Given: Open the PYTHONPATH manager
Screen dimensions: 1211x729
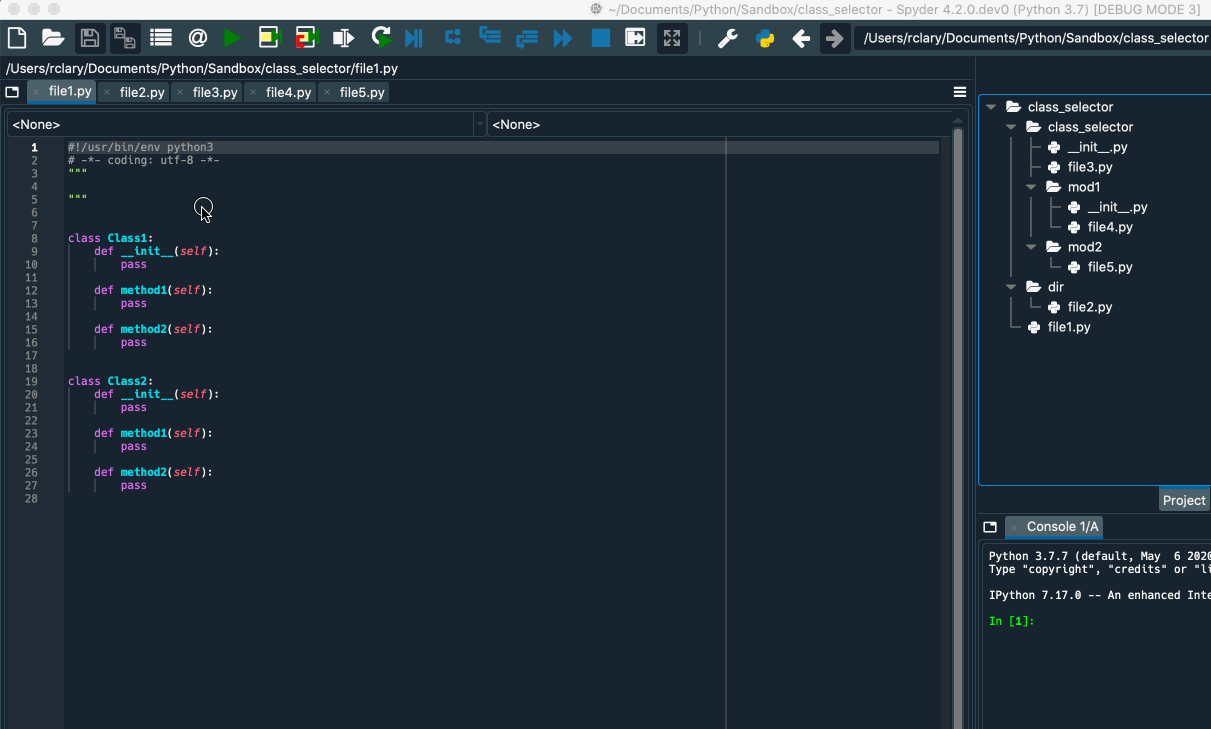Looking at the screenshot, I should (x=764, y=38).
